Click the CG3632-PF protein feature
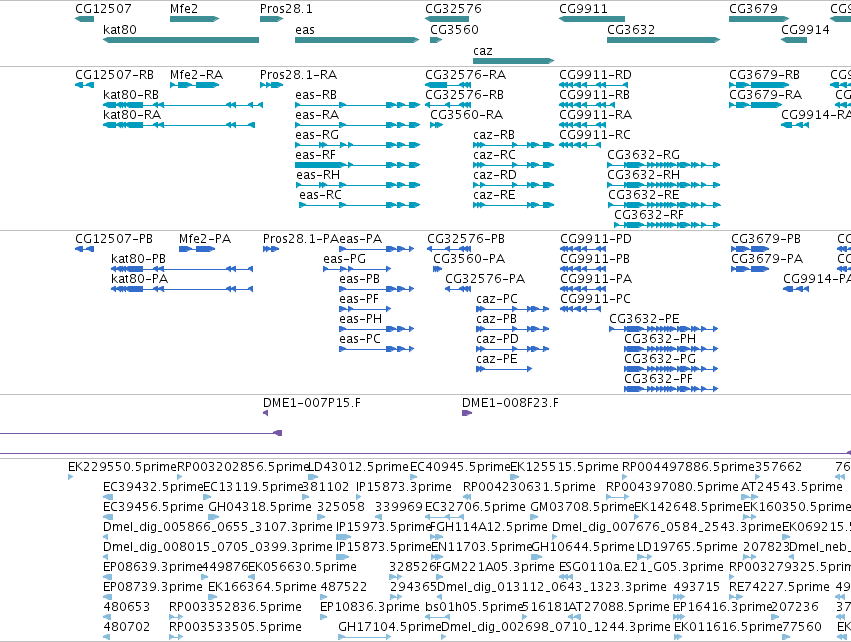 671,389
